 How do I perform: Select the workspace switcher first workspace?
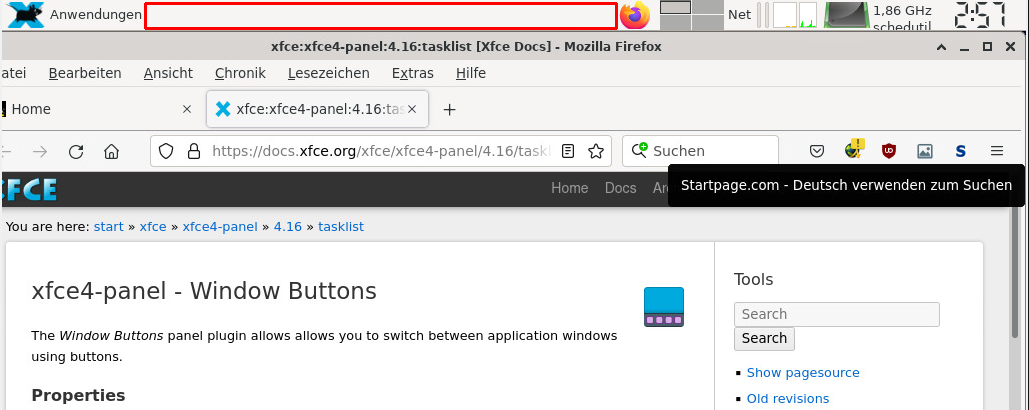675,7
